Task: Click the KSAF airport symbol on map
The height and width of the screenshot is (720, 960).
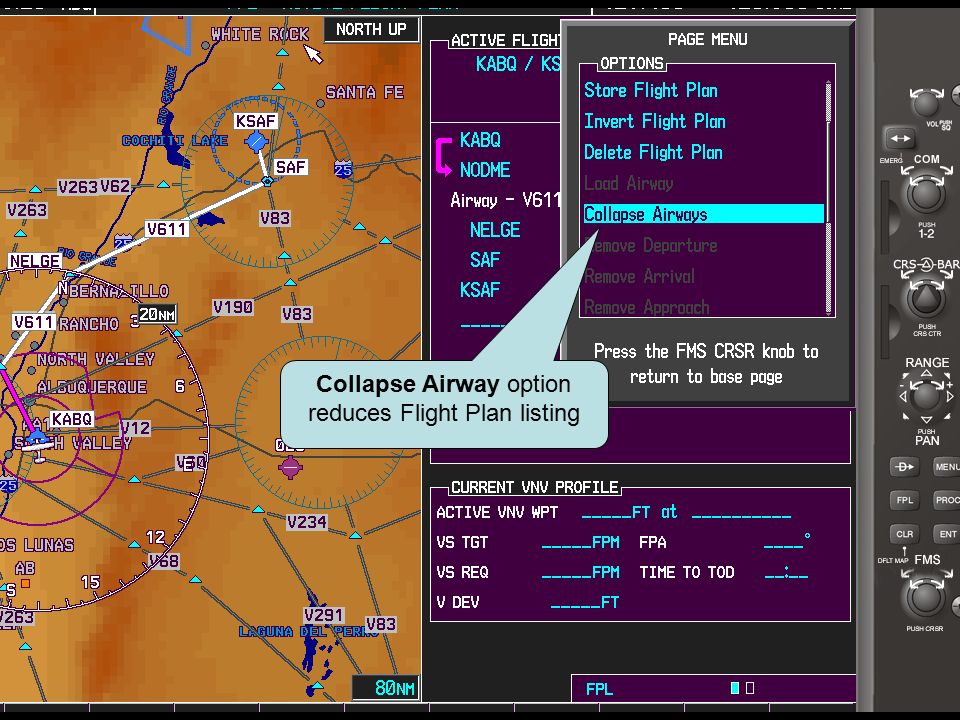Action: (x=256, y=141)
